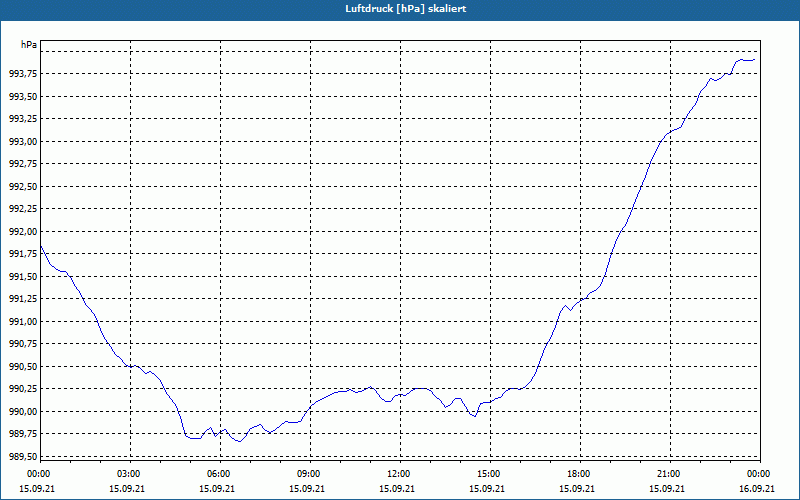Click the 990,50 y-axis label

tap(23, 366)
